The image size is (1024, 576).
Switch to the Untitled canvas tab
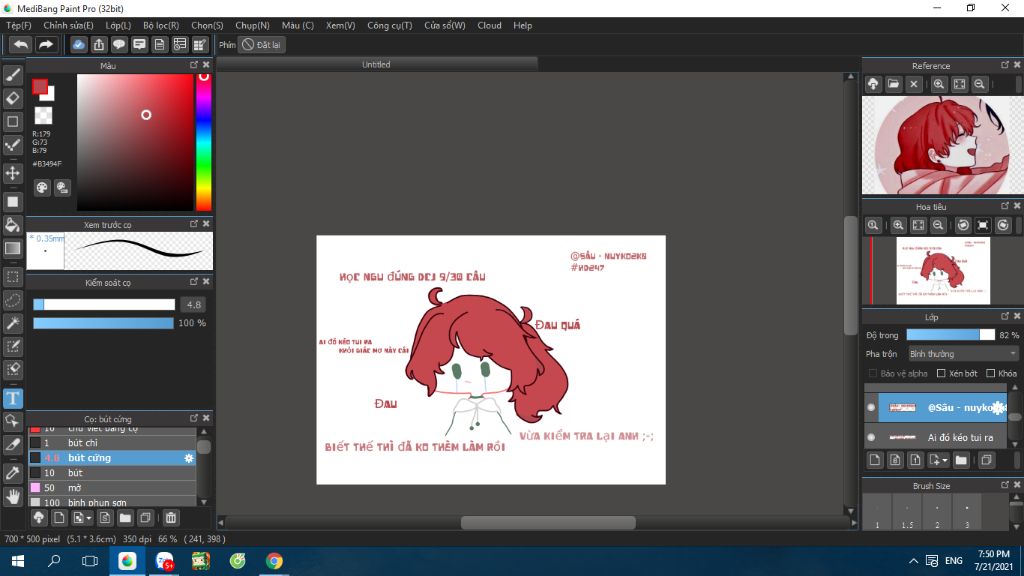click(376, 64)
